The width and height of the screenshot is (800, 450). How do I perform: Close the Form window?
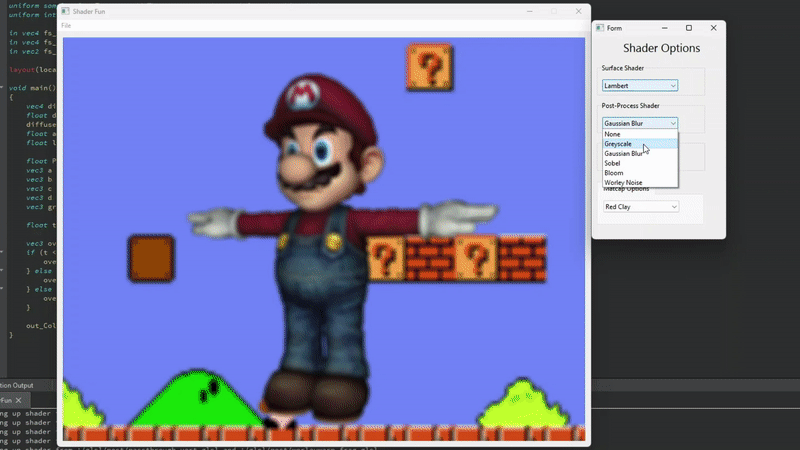tap(713, 28)
